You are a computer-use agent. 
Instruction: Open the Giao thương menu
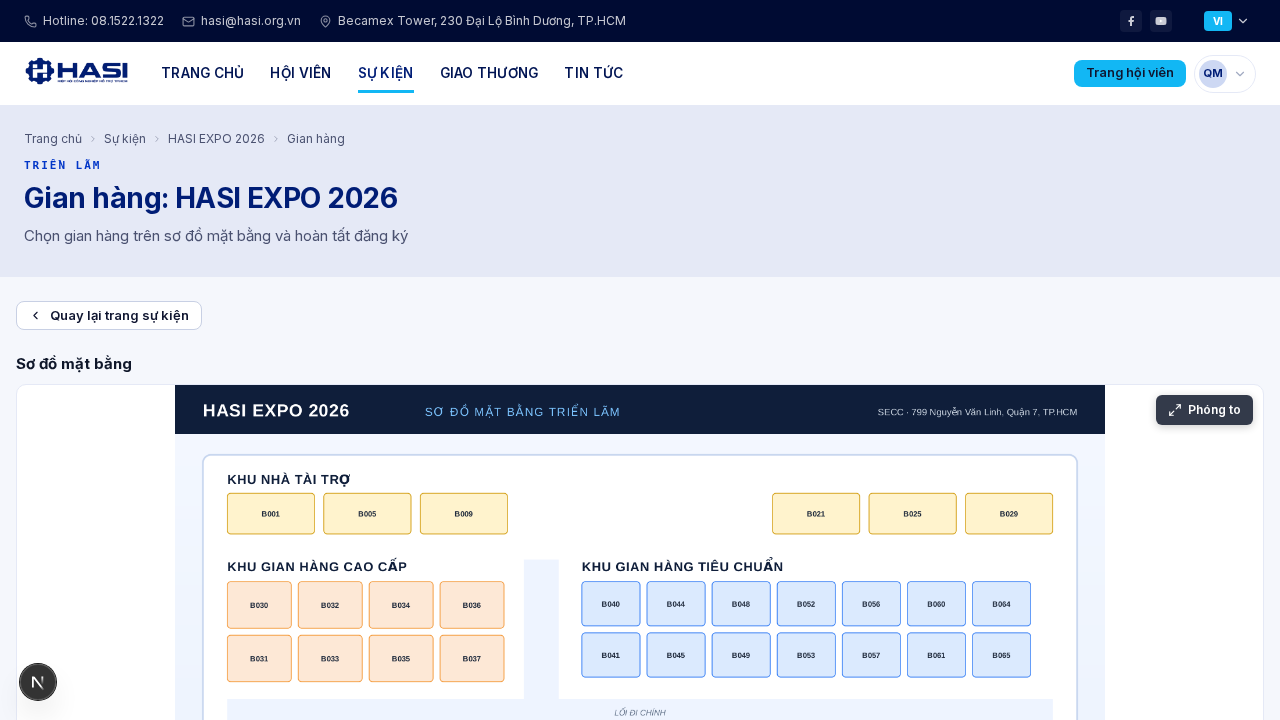[489, 73]
